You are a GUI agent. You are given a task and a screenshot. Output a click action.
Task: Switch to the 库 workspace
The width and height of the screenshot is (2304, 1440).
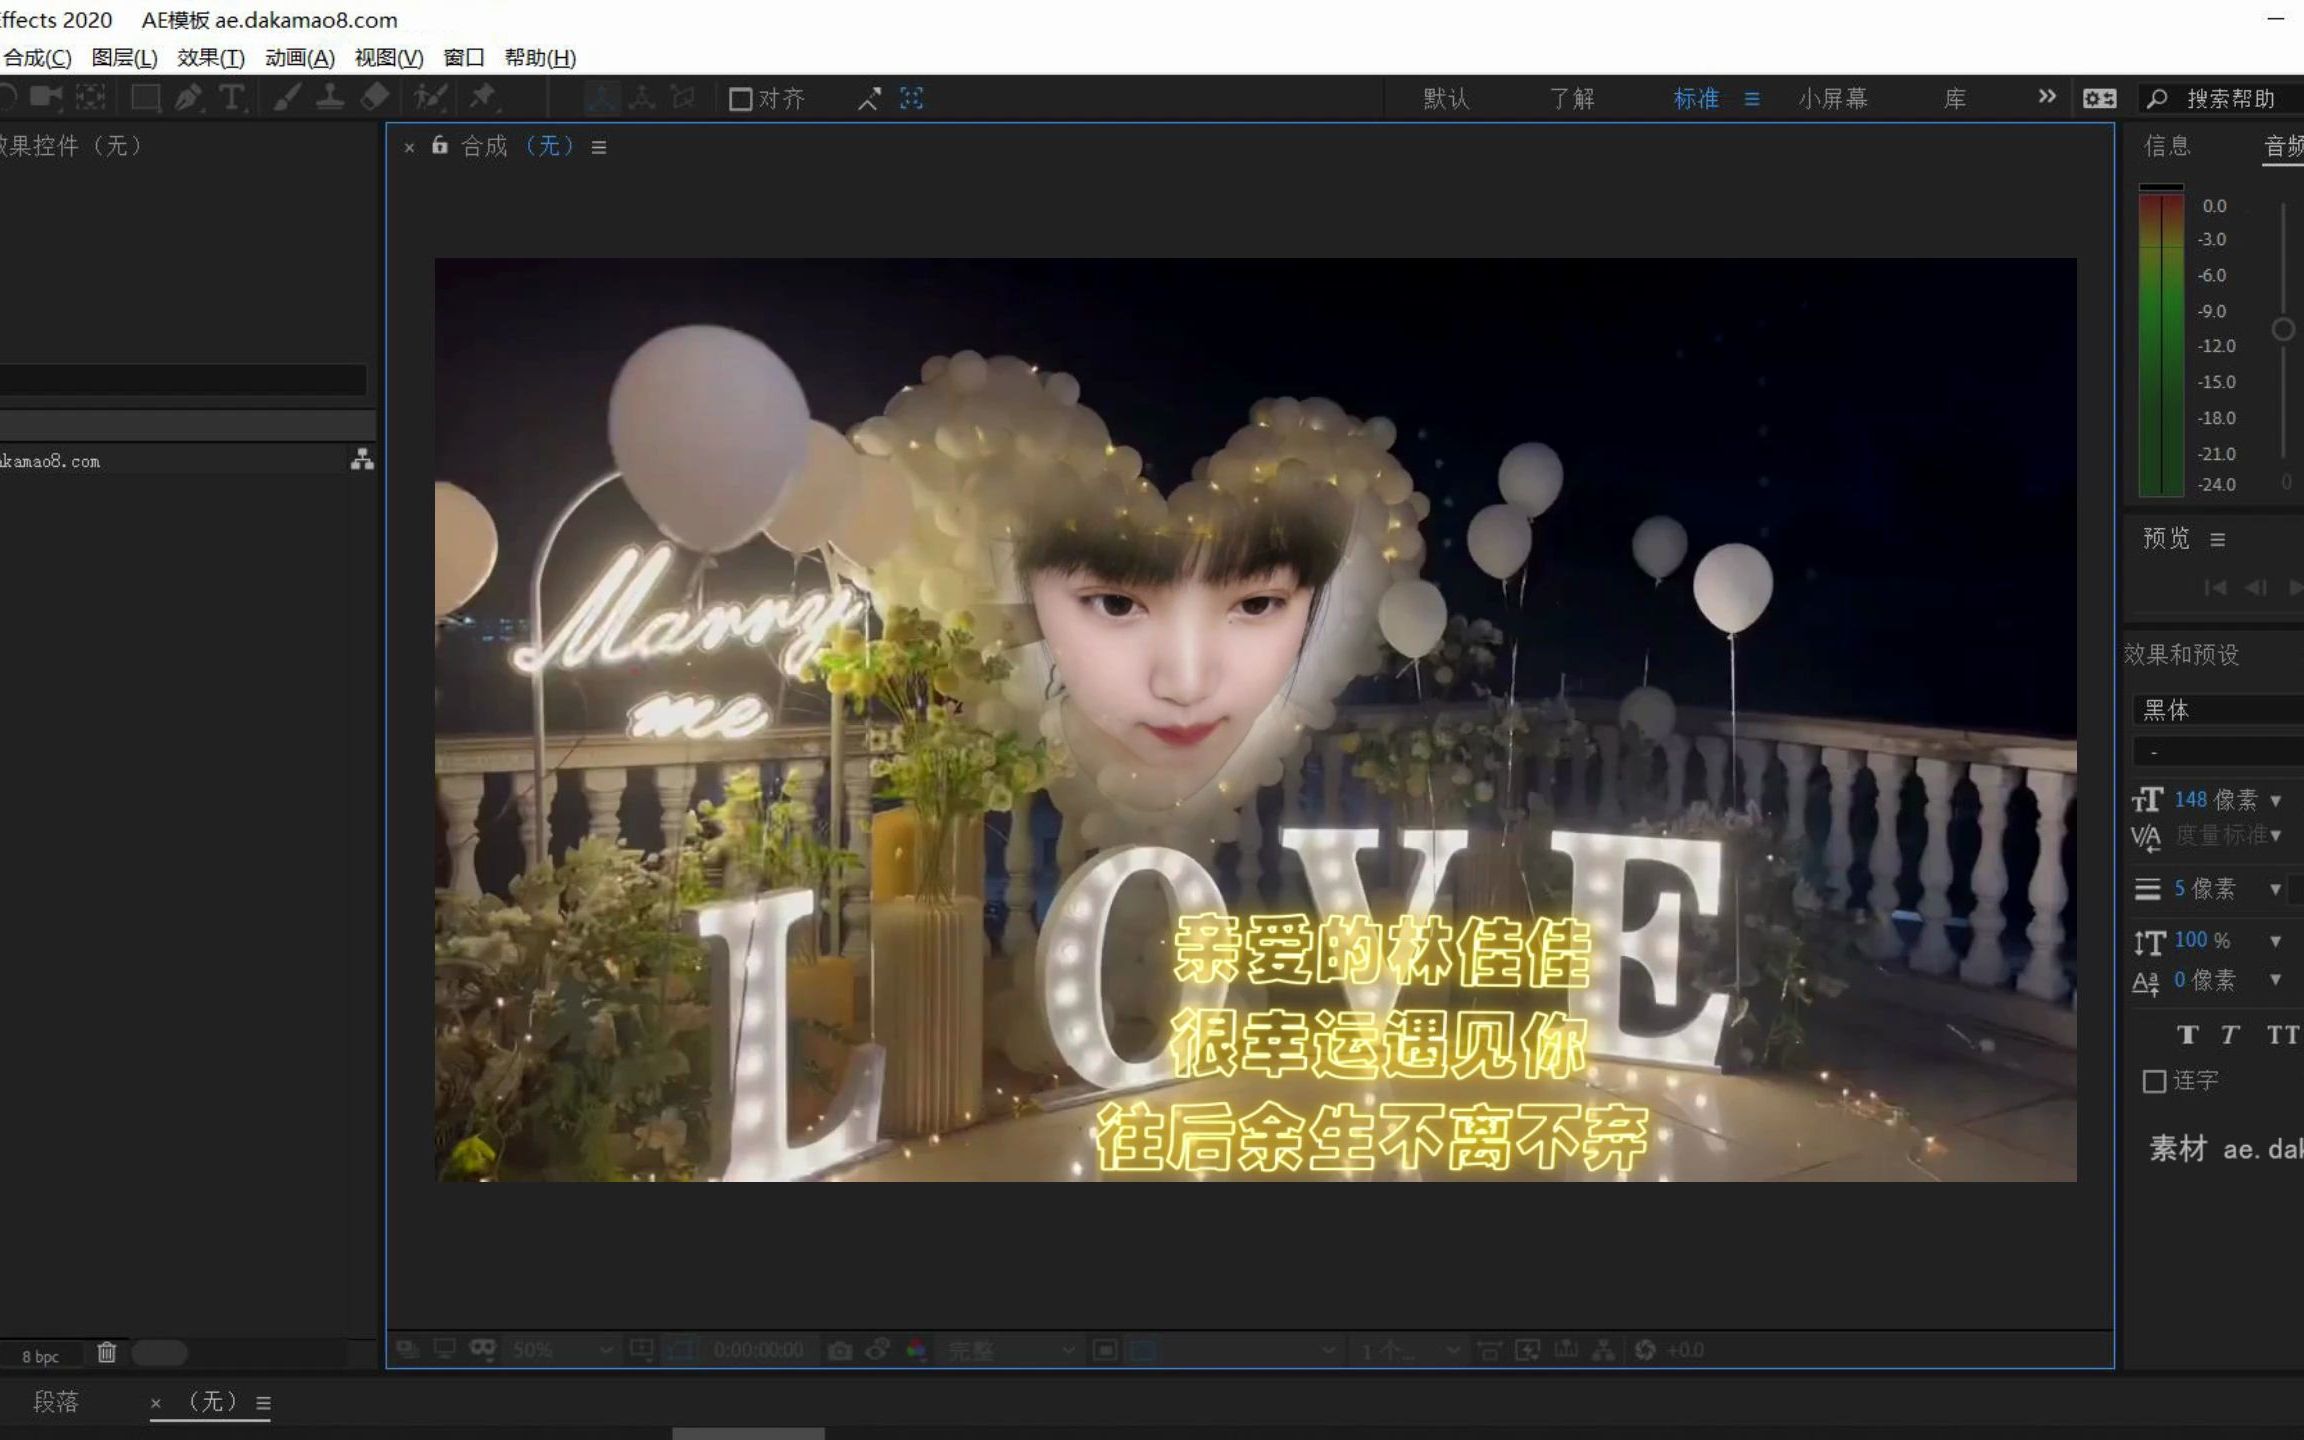pos(1955,99)
